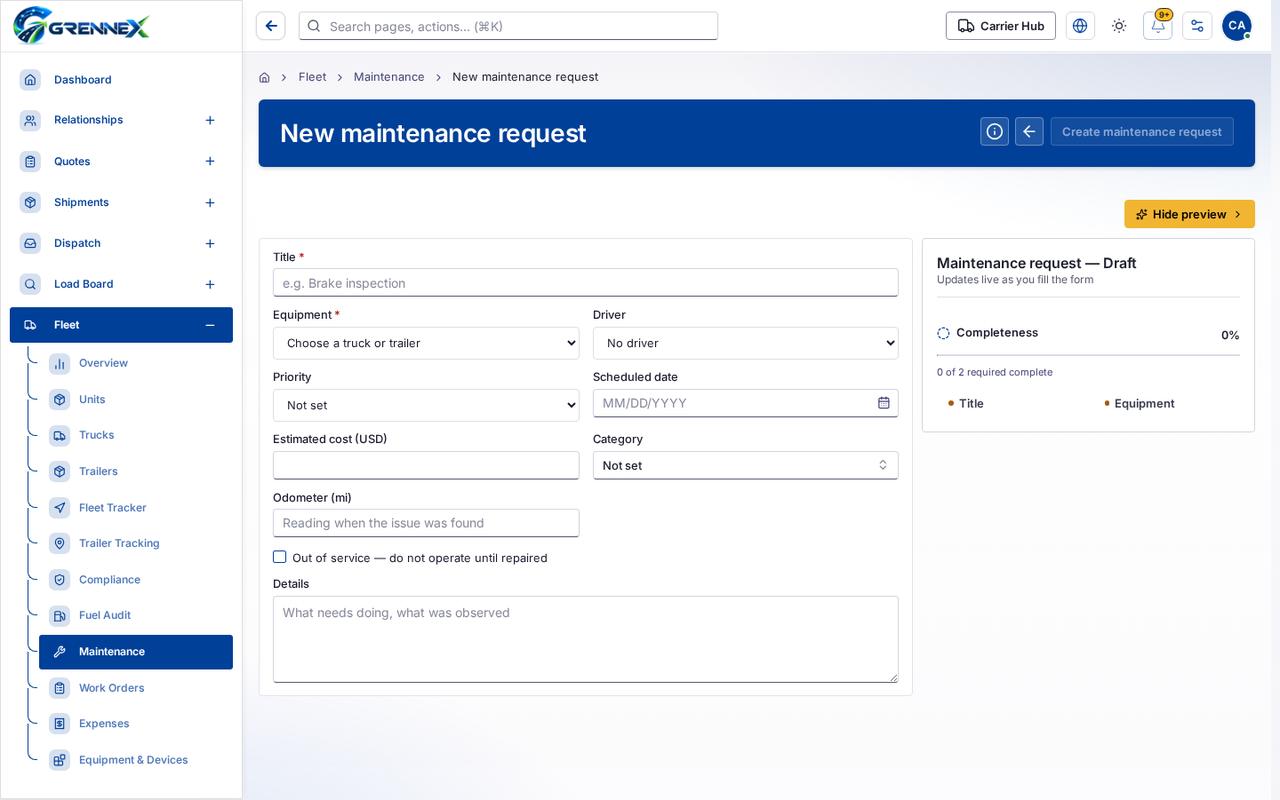Click the back arrow in the blue header
This screenshot has width=1280, height=800.
click(x=1029, y=131)
